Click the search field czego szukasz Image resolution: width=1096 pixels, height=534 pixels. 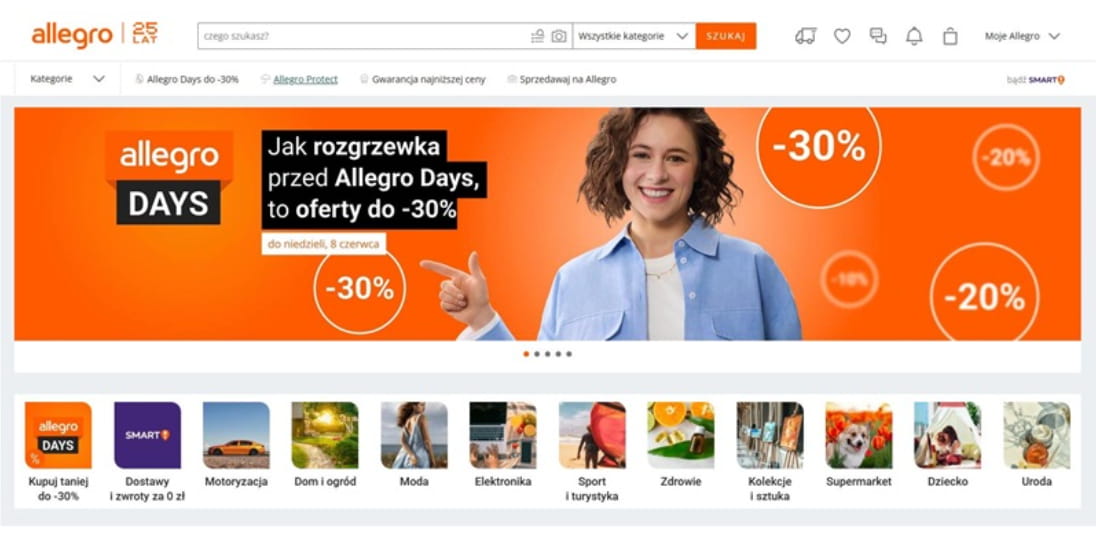pyautogui.click(x=362, y=36)
